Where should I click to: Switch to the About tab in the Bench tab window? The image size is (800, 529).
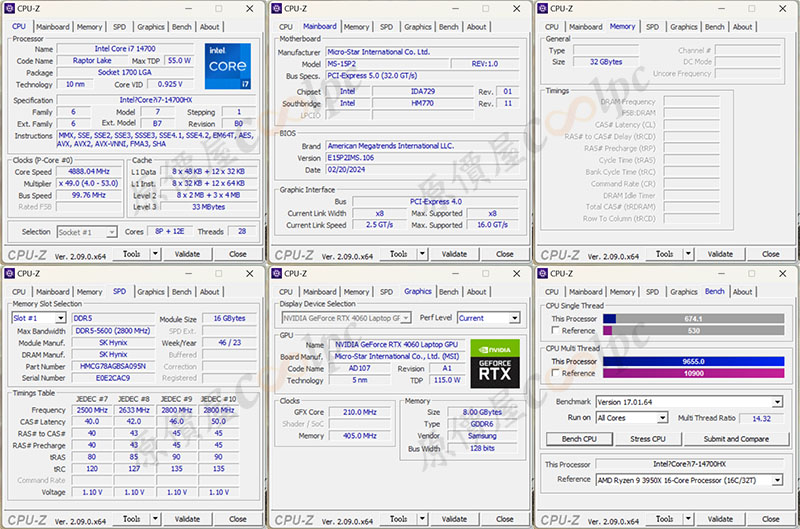pos(742,292)
